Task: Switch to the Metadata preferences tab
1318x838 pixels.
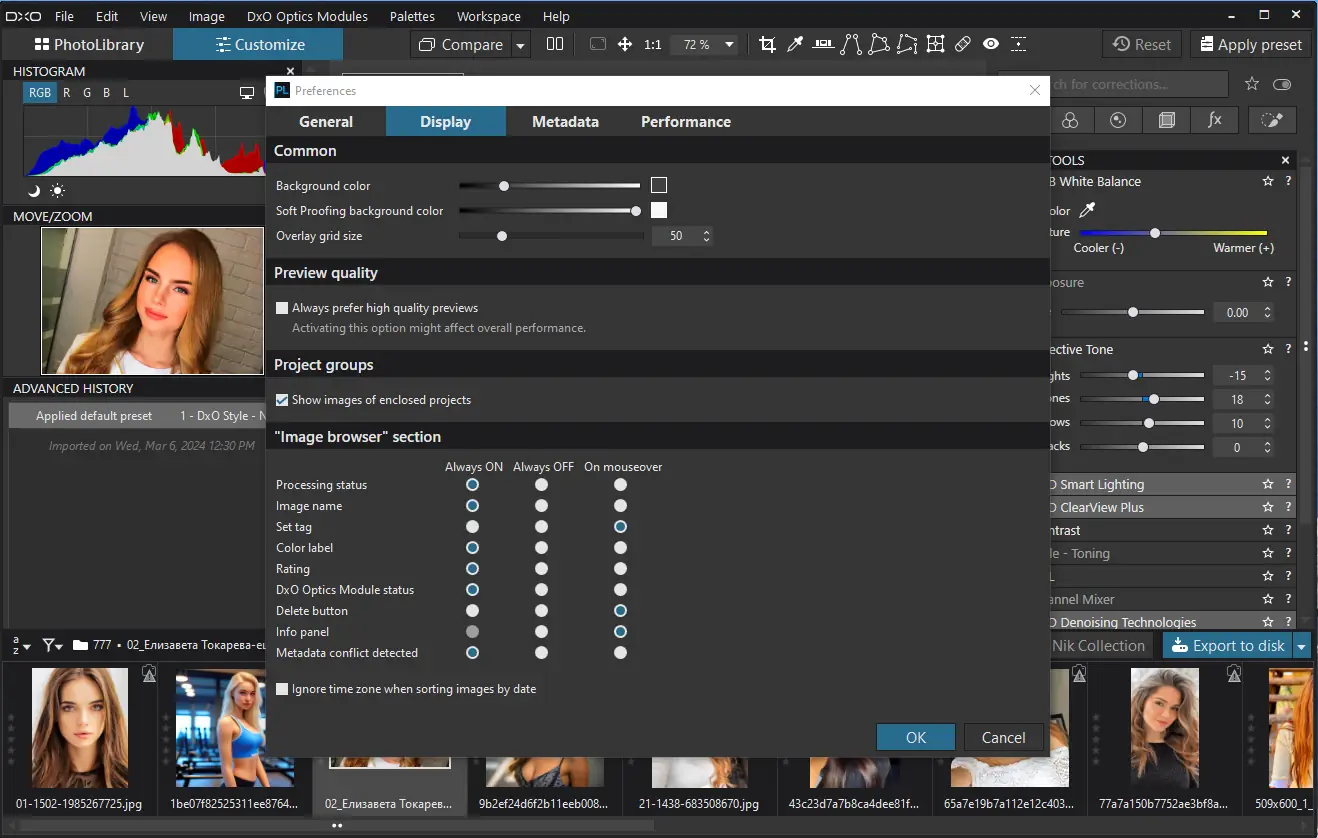Action: coord(564,121)
